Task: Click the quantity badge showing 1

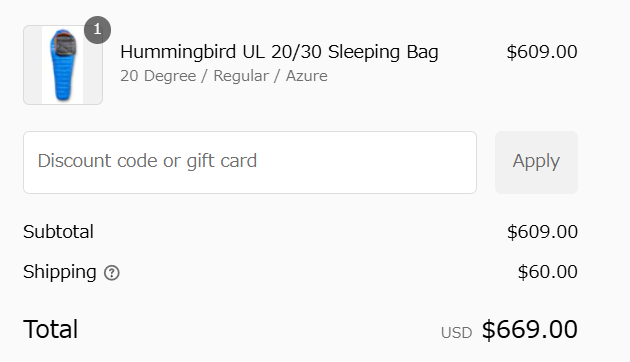Action: tap(98, 30)
